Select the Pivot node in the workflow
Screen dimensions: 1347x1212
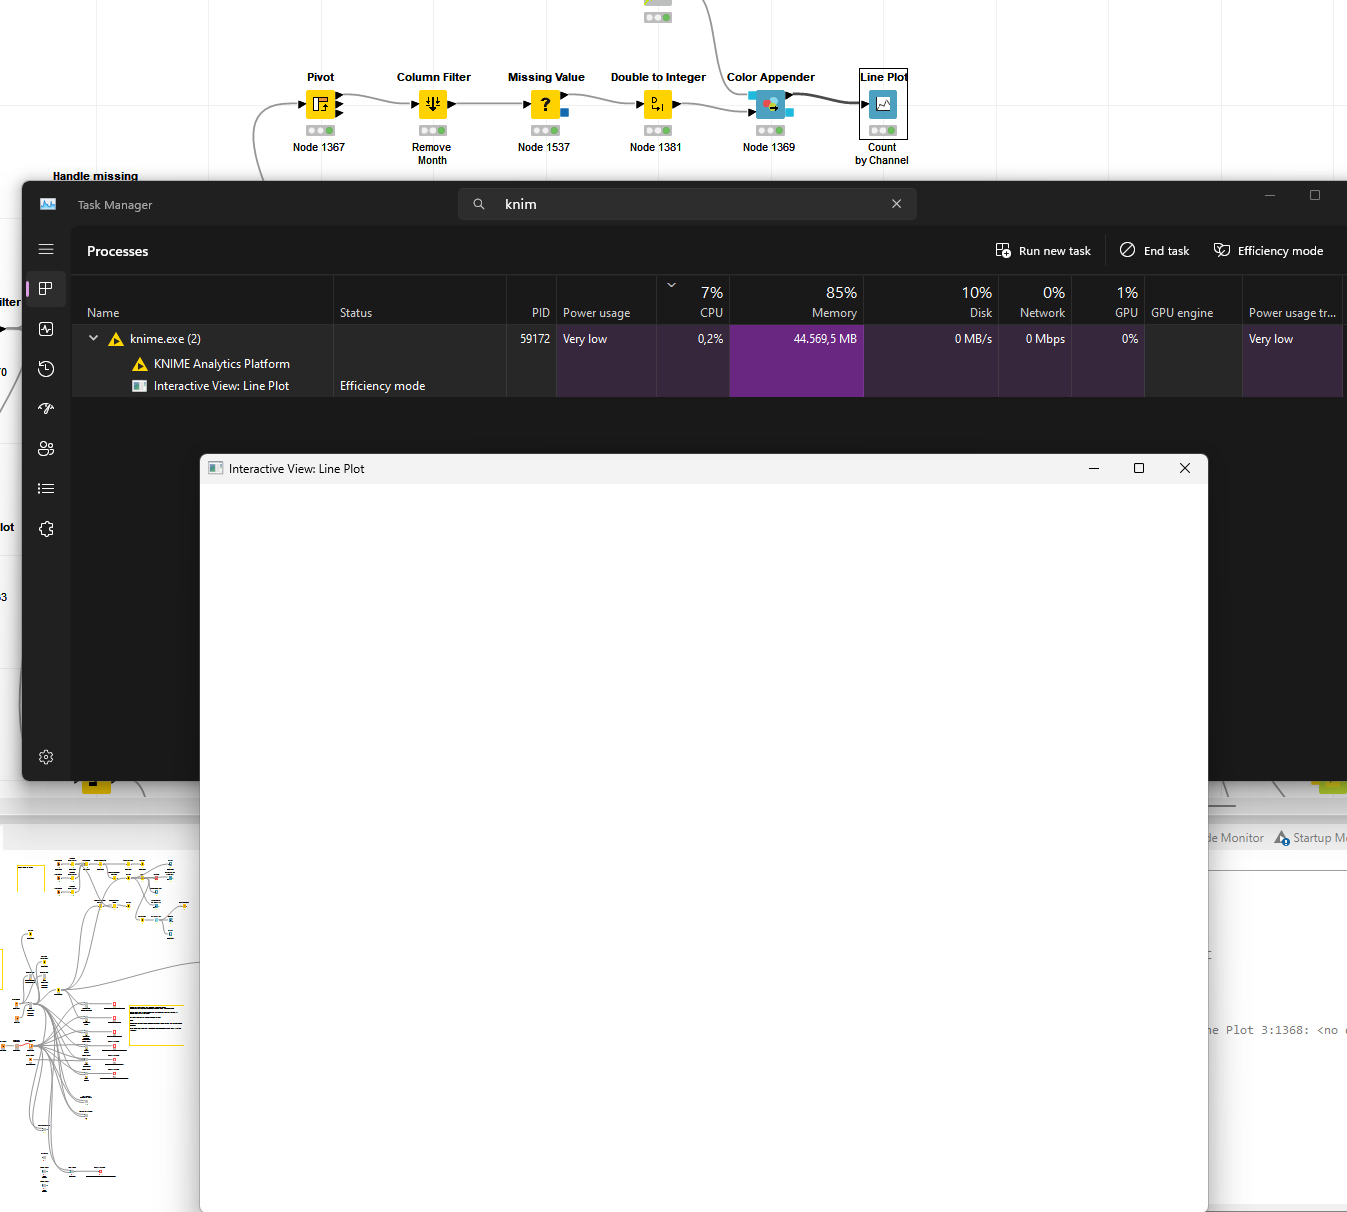pos(320,104)
